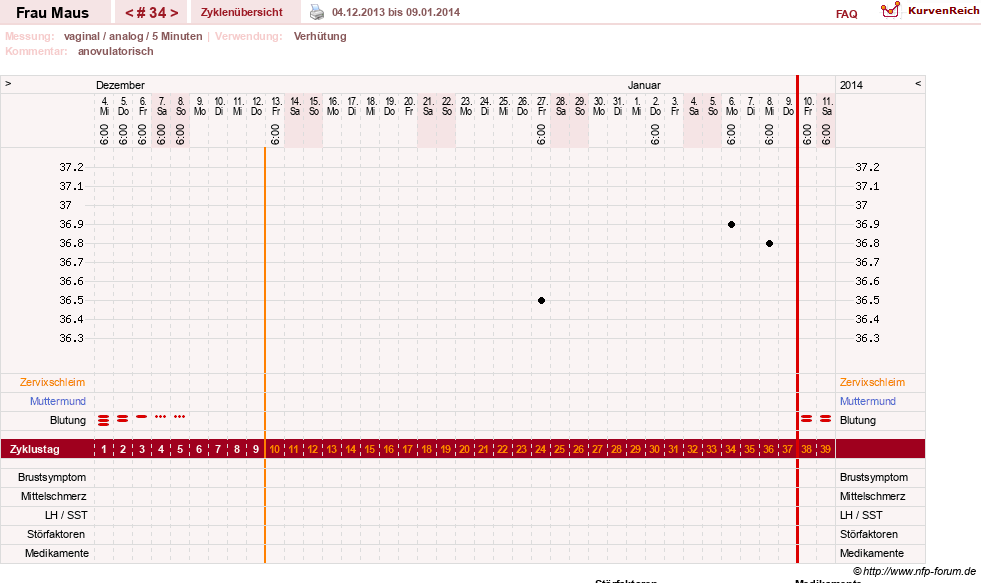Click right Zervixschleim row label
Image resolution: width=981 pixels, height=583 pixels.
pyautogui.click(x=872, y=382)
